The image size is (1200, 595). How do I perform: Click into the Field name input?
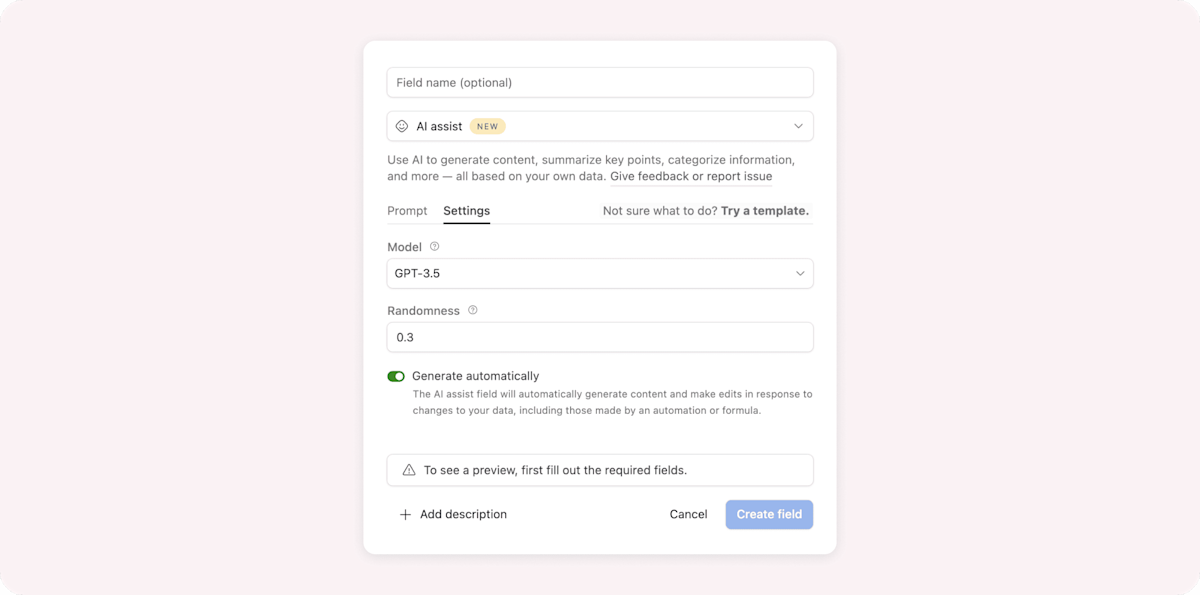pyautogui.click(x=600, y=82)
